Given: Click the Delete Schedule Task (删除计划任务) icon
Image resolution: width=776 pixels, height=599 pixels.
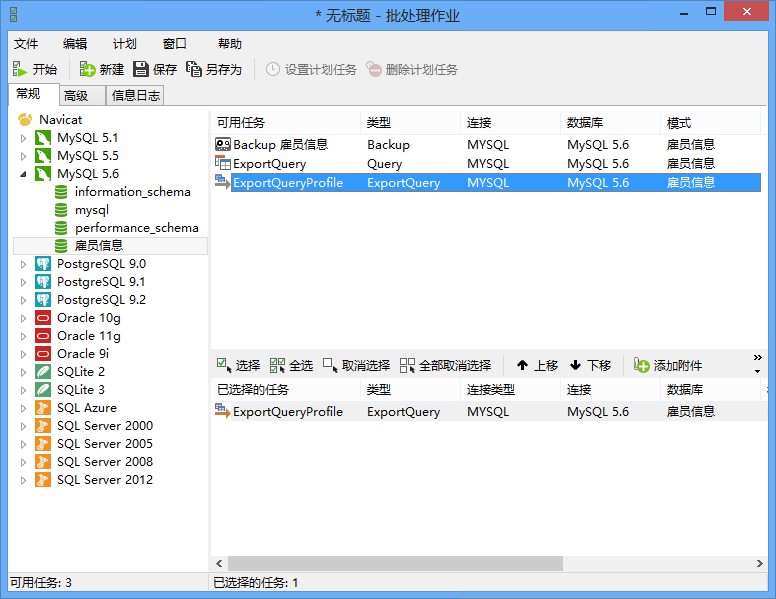Looking at the screenshot, I should (x=374, y=69).
